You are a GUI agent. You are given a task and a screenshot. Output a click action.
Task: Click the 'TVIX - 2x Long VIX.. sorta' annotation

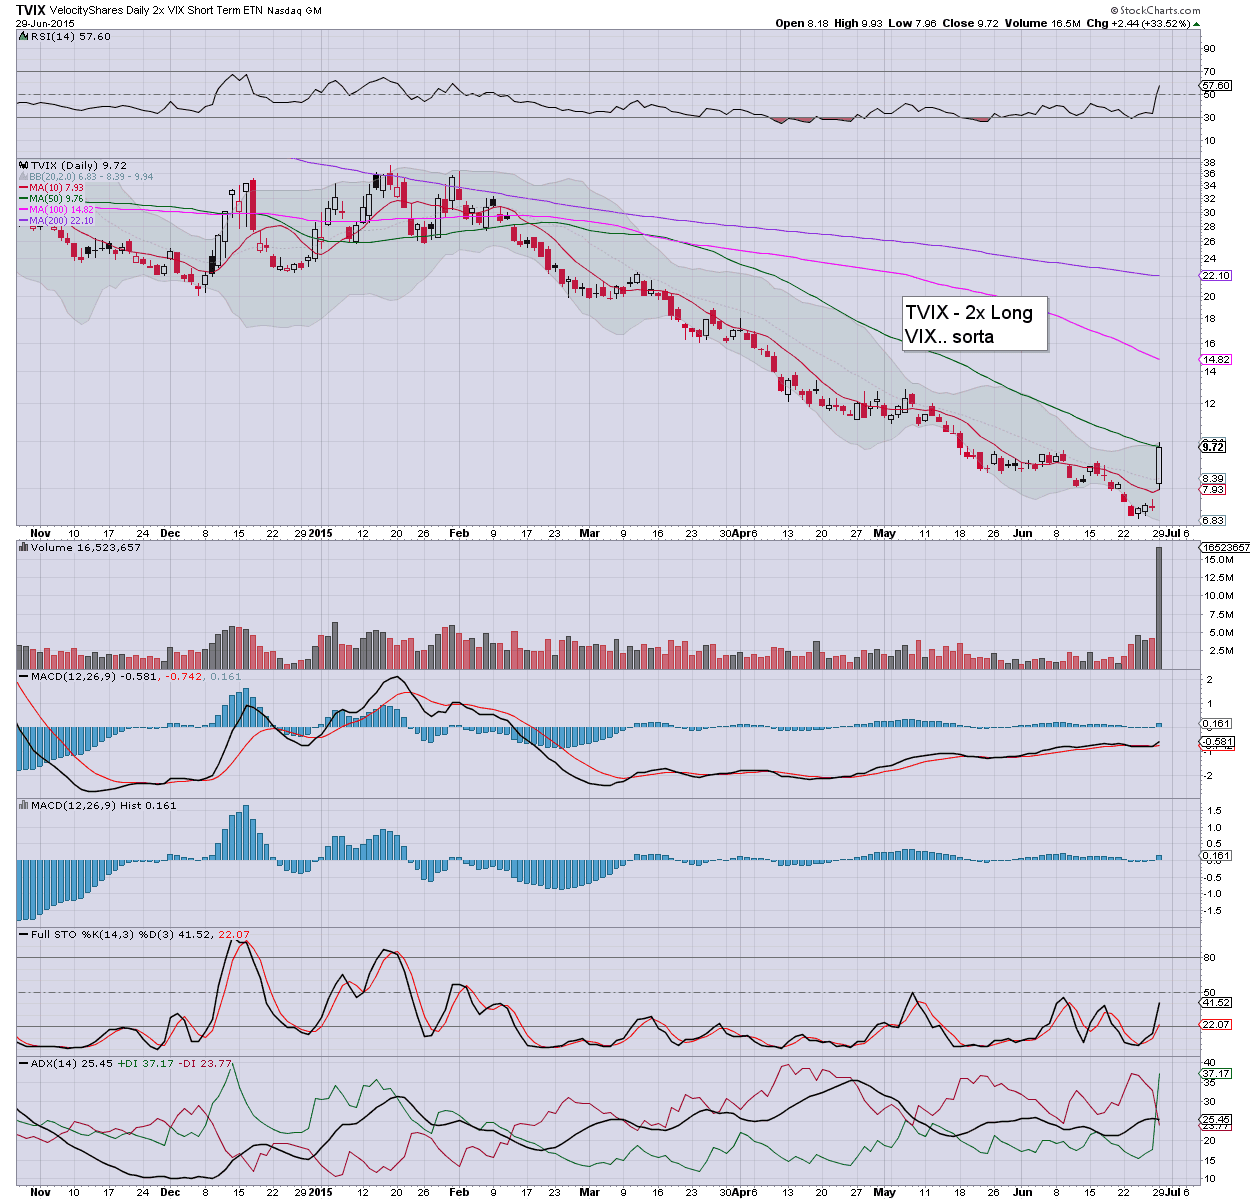click(x=973, y=324)
